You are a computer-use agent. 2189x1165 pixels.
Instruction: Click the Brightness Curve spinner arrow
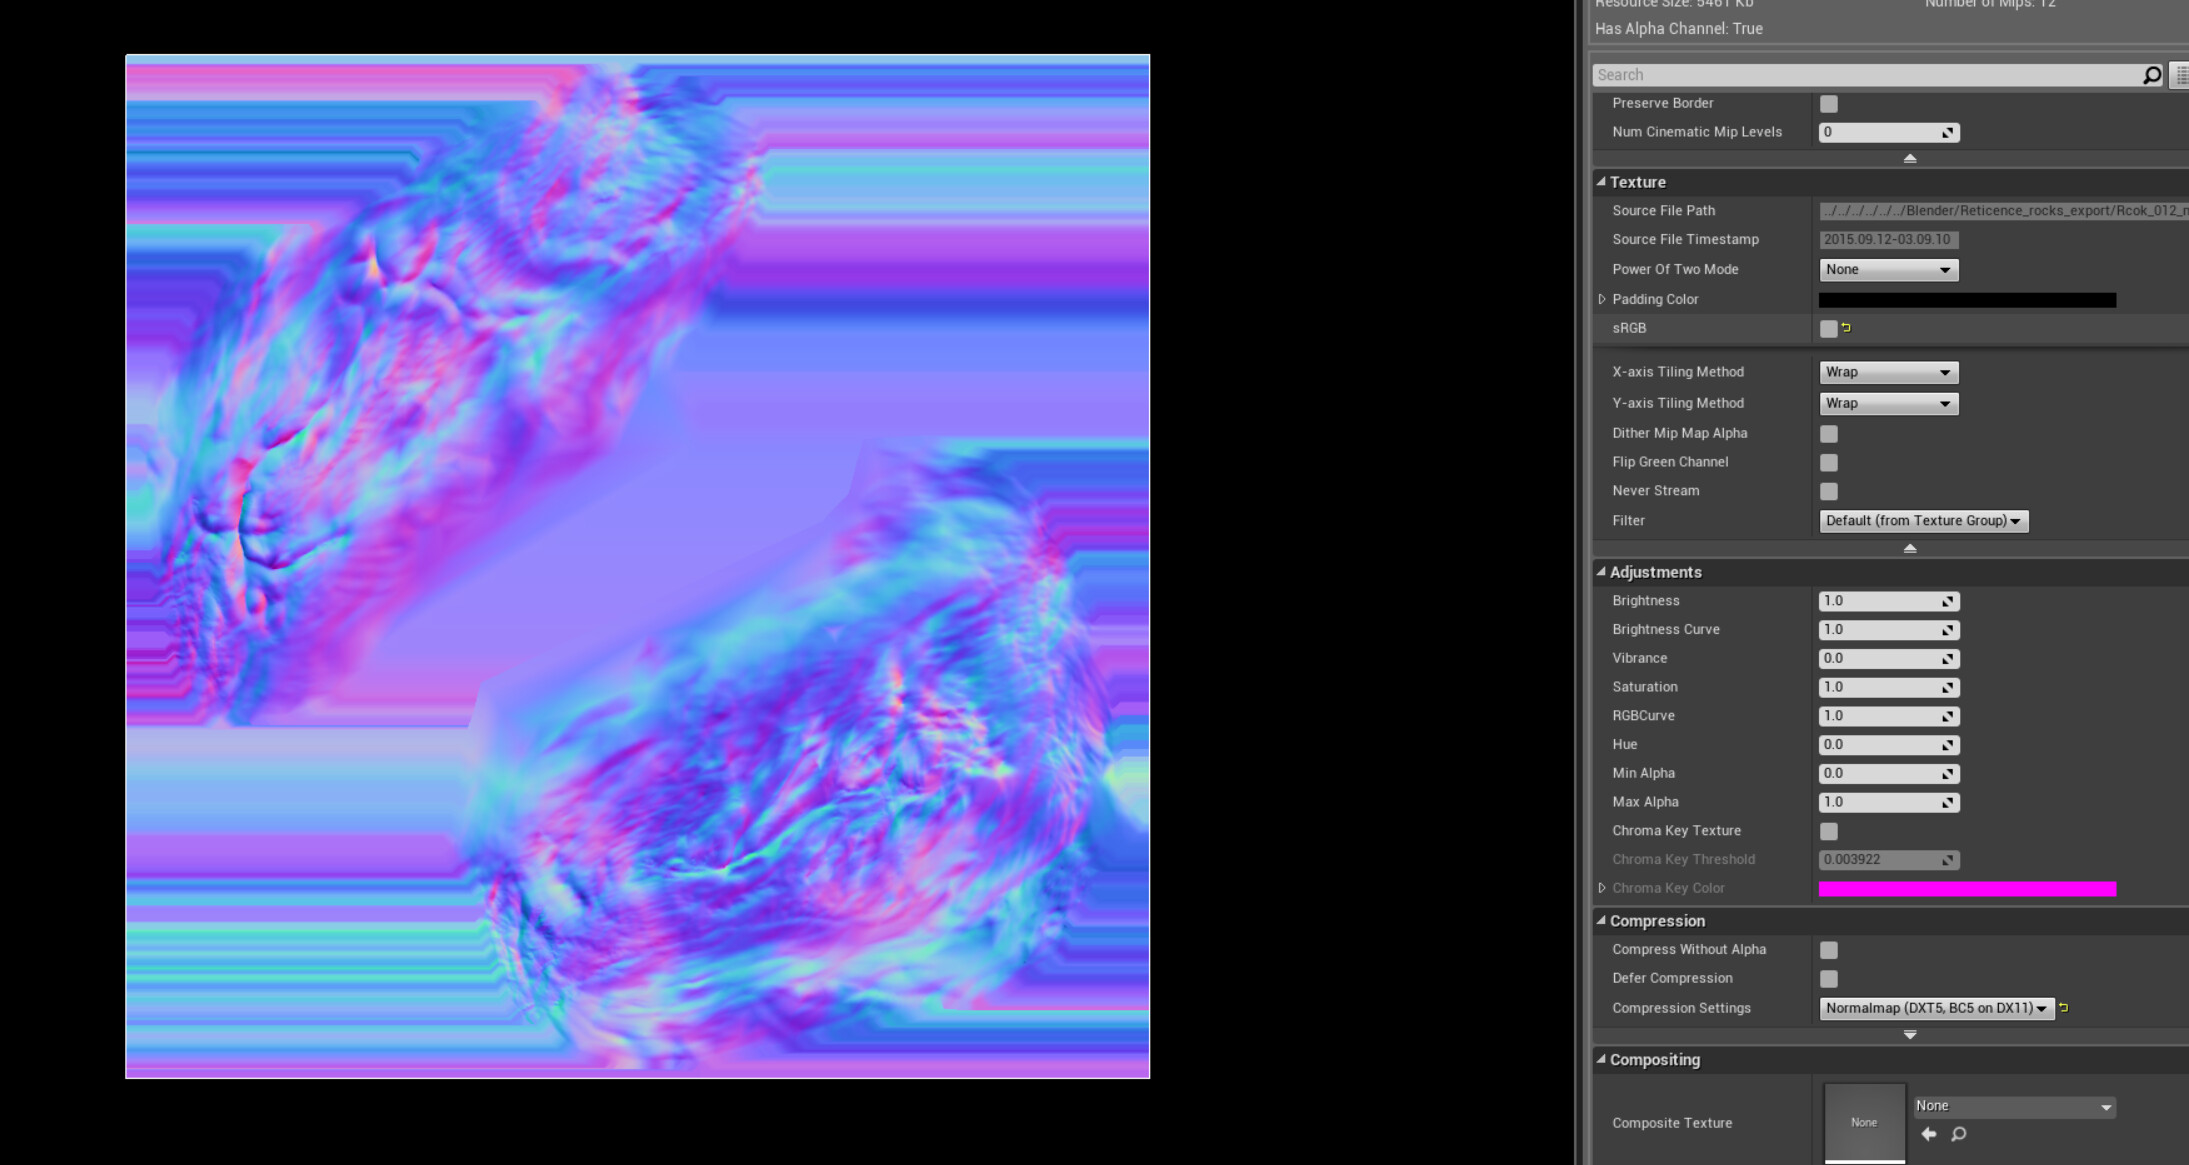pyautogui.click(x=1947, y=630)
